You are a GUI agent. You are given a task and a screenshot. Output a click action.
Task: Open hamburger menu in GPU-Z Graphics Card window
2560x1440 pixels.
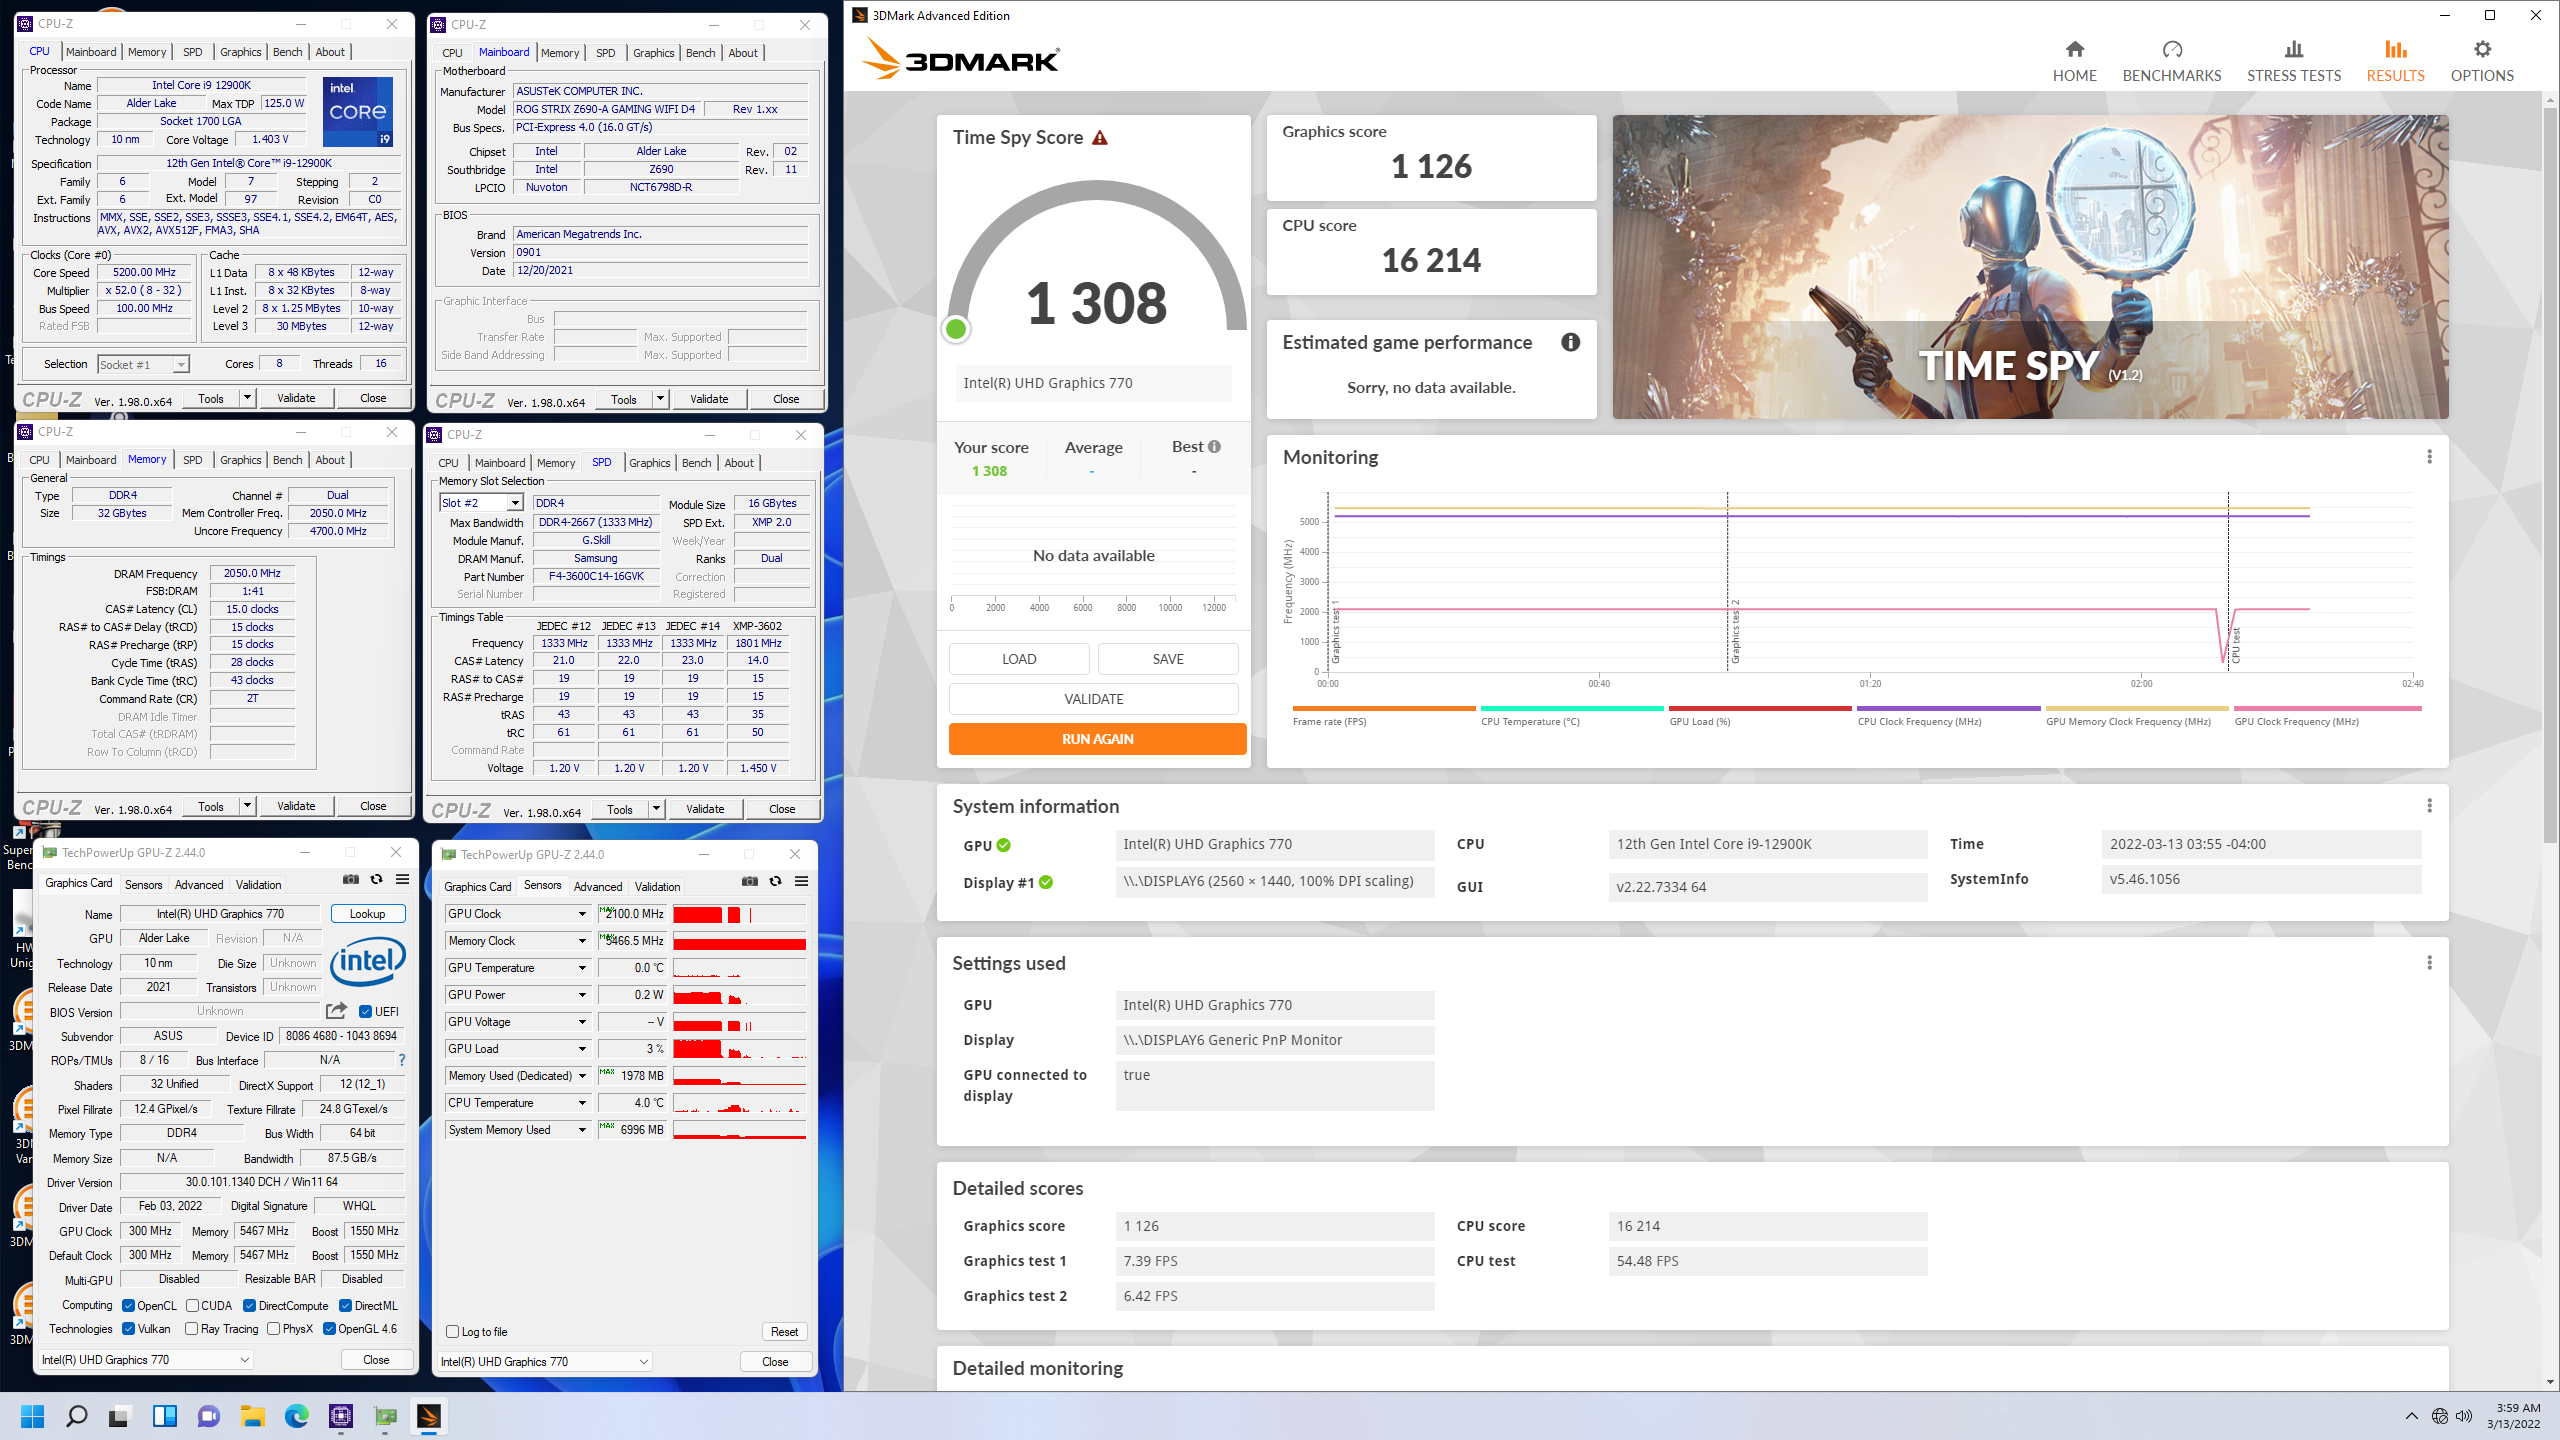coord(402,880)
